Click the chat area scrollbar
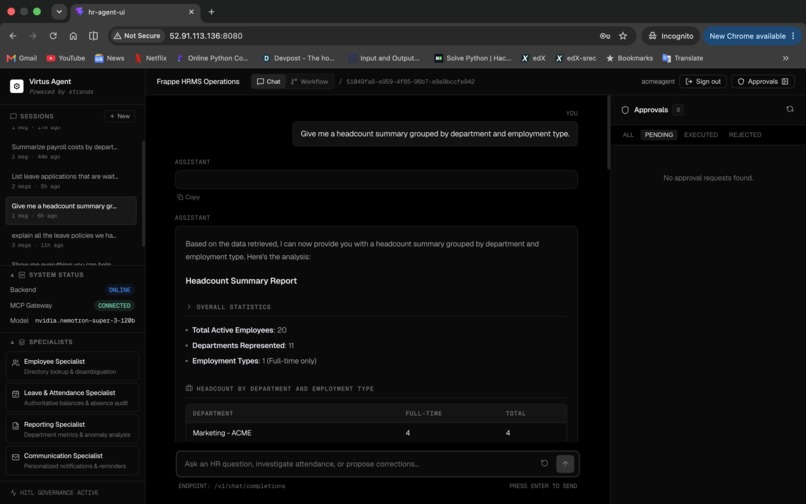 [x=609, y=133]
